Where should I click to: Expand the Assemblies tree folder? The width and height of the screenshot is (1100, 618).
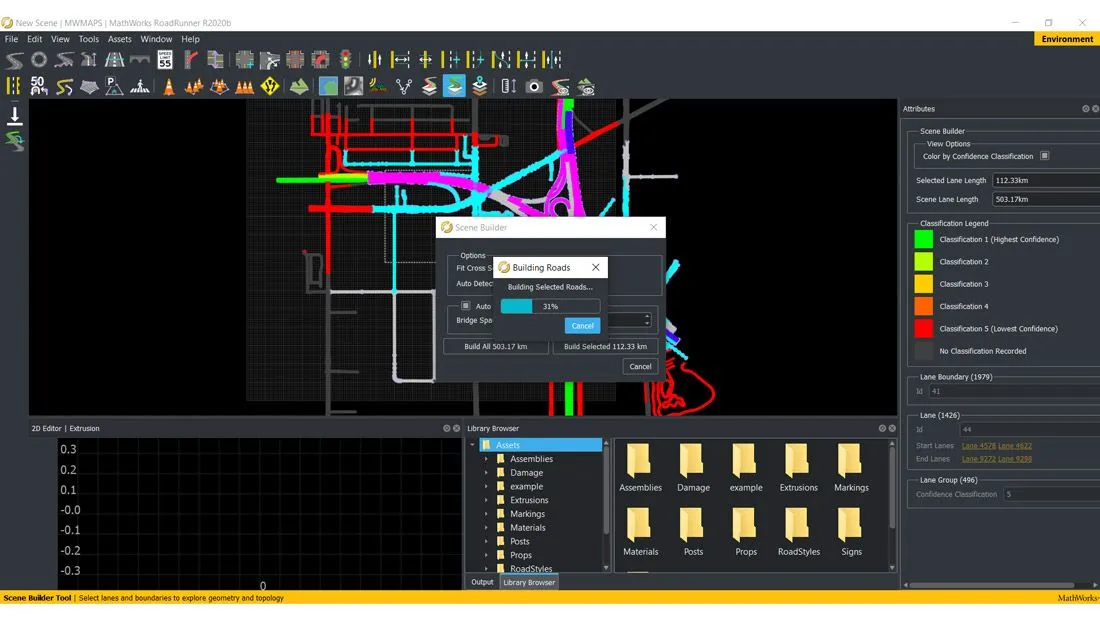click(x=486, y=459)
